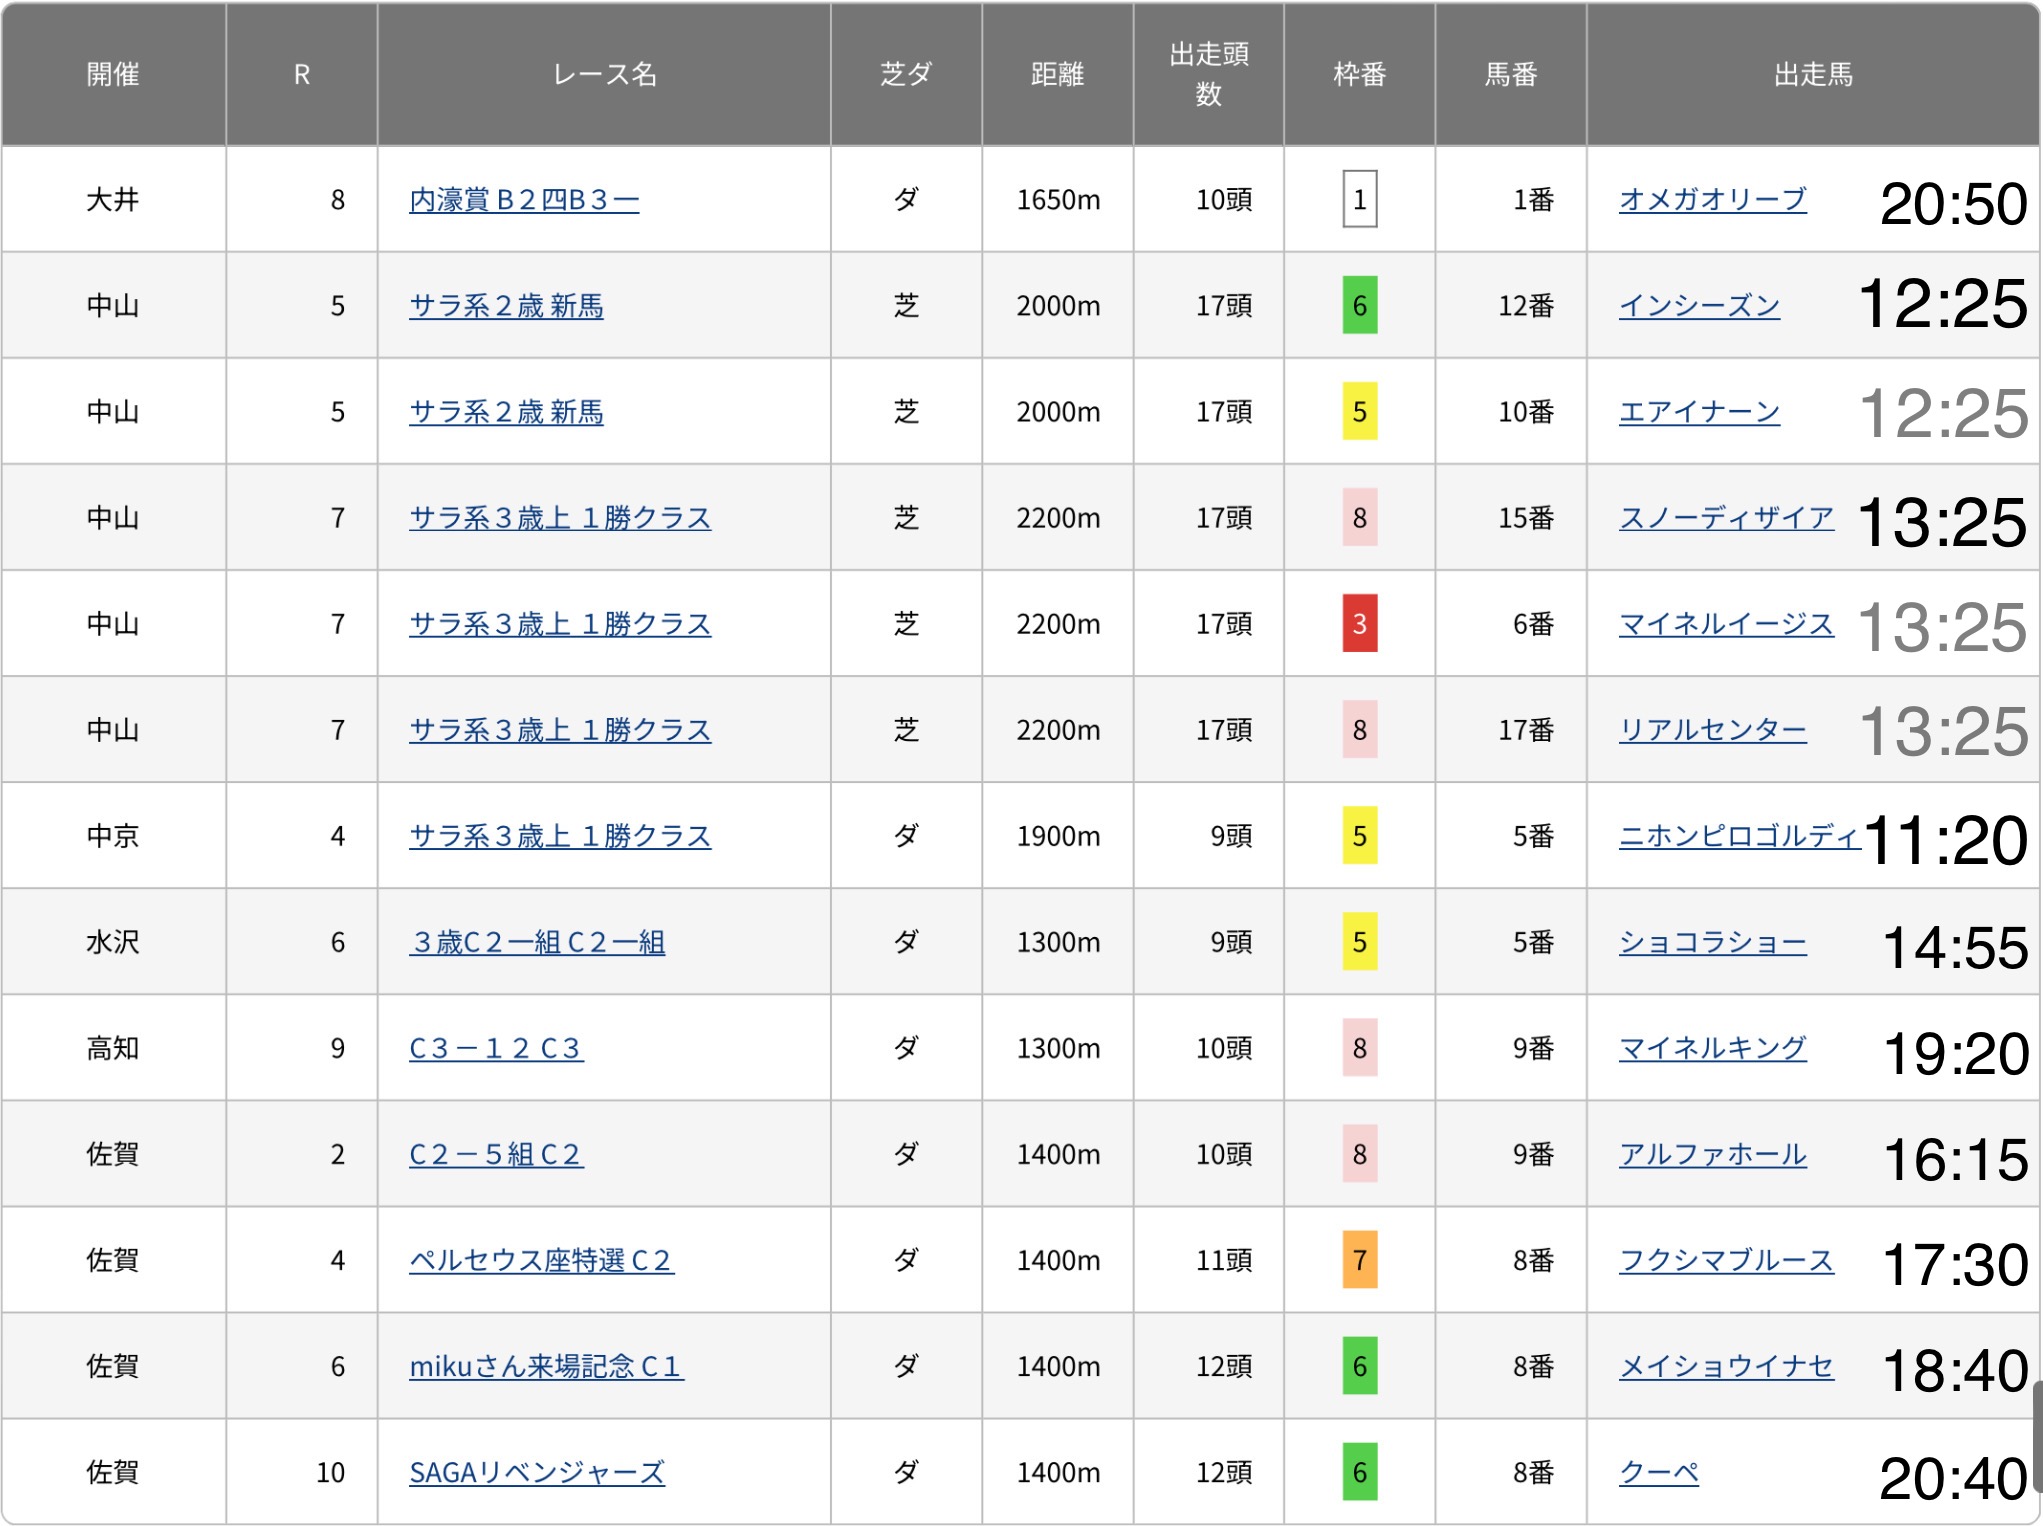
Task: Click the レース名 column header
Action: click(x=604, y=74)
